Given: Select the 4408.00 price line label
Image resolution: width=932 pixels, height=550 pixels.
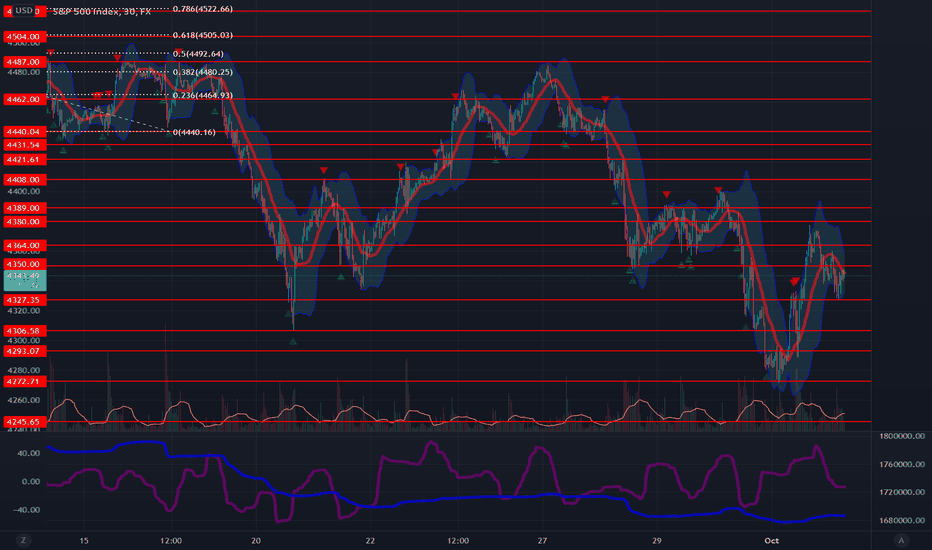Looking at the screenshot, I should coord(24,179).
